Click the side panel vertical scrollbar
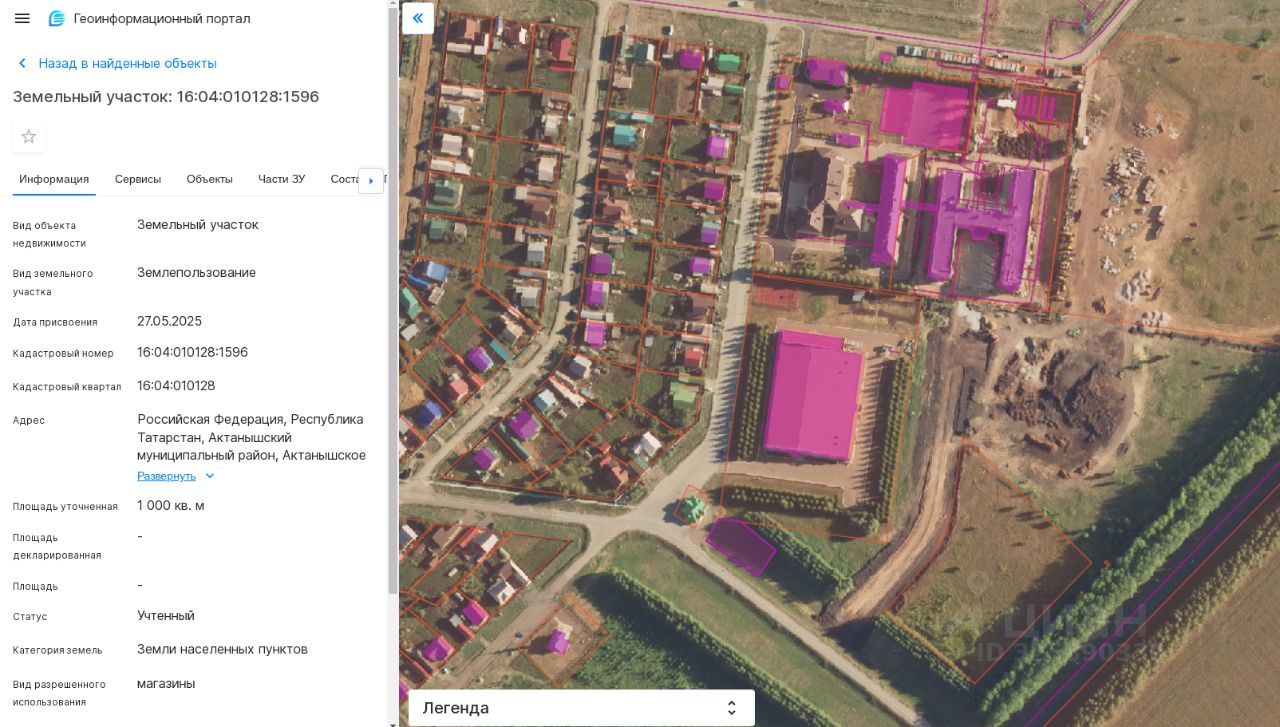Image resolution: width=1280 pixels, height=727 pixels. (393, 300)
